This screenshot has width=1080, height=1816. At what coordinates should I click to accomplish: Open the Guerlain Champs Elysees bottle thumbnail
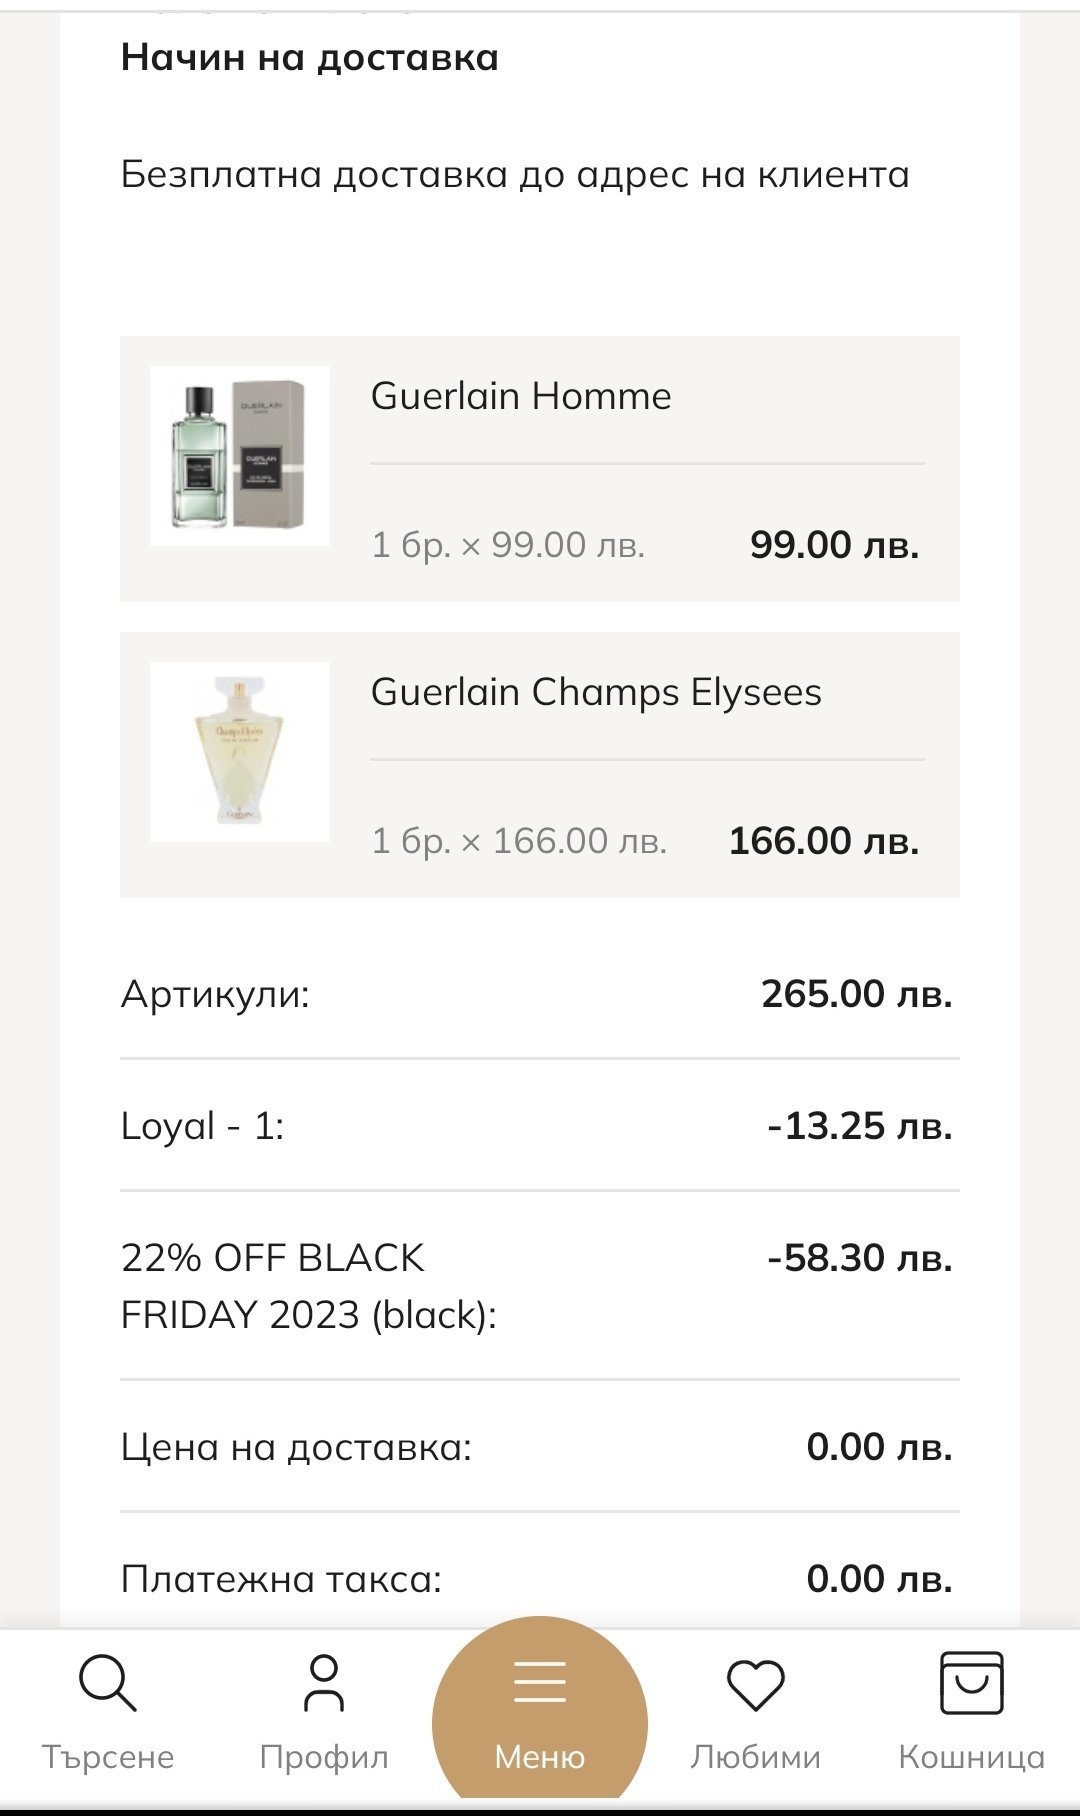(x=240, y=752)
